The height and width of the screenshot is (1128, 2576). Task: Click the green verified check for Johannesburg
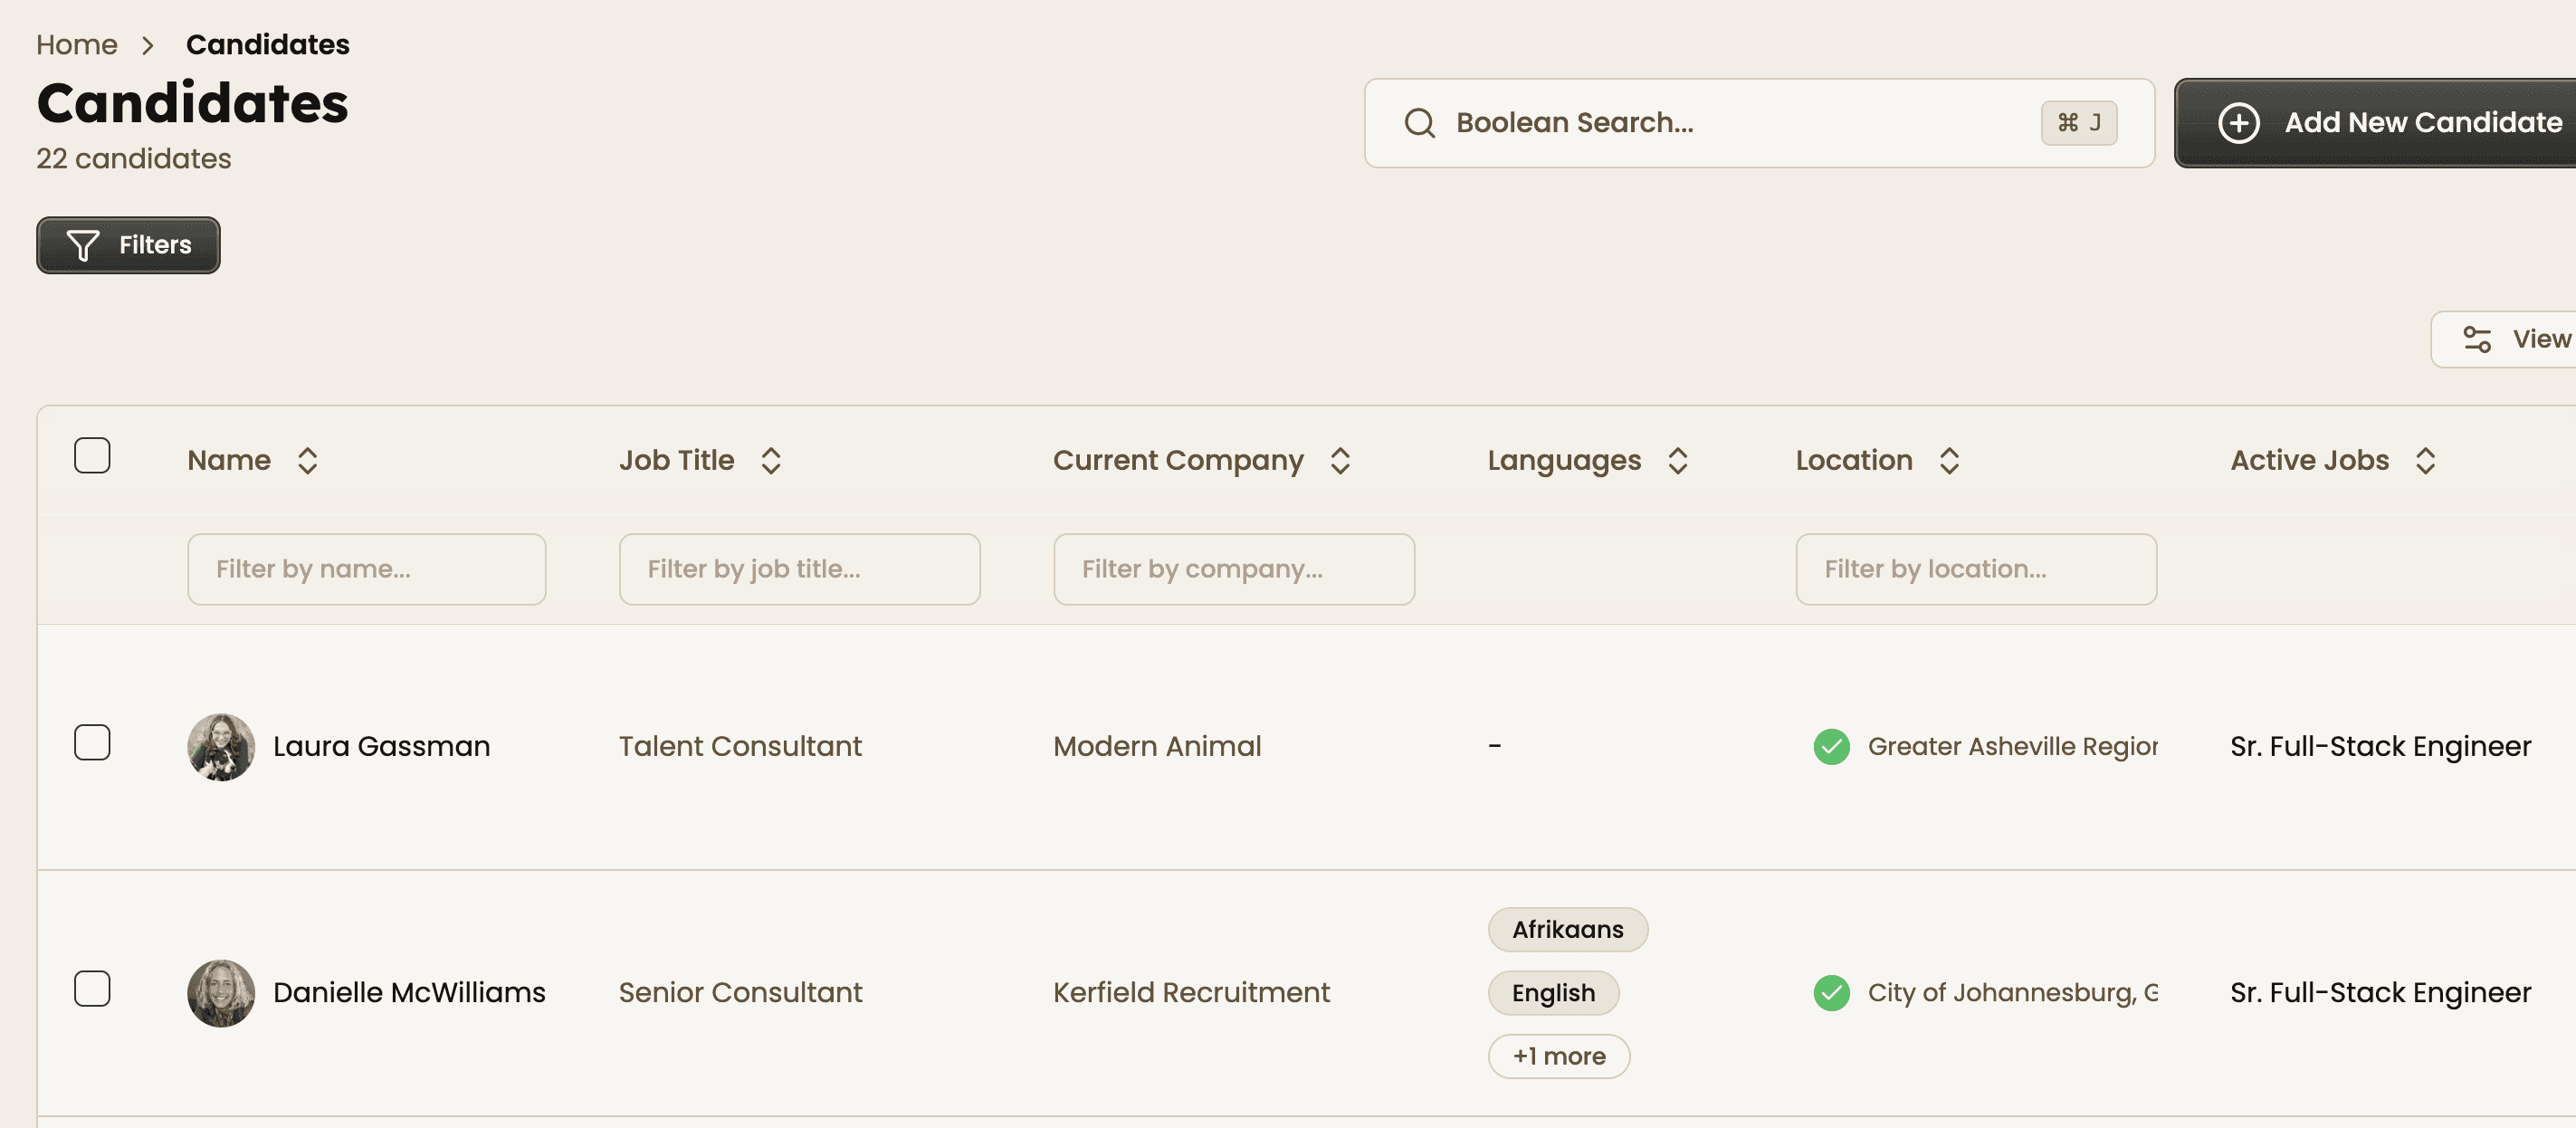[1831, 992]
